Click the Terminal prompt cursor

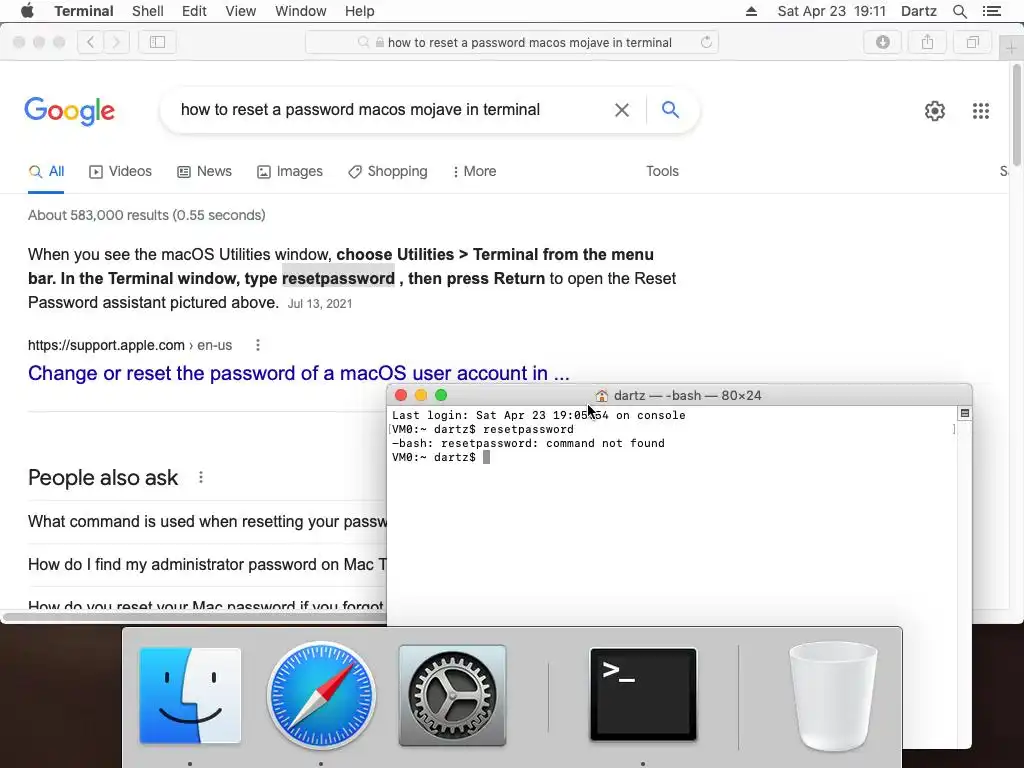[x=487, y=457]
